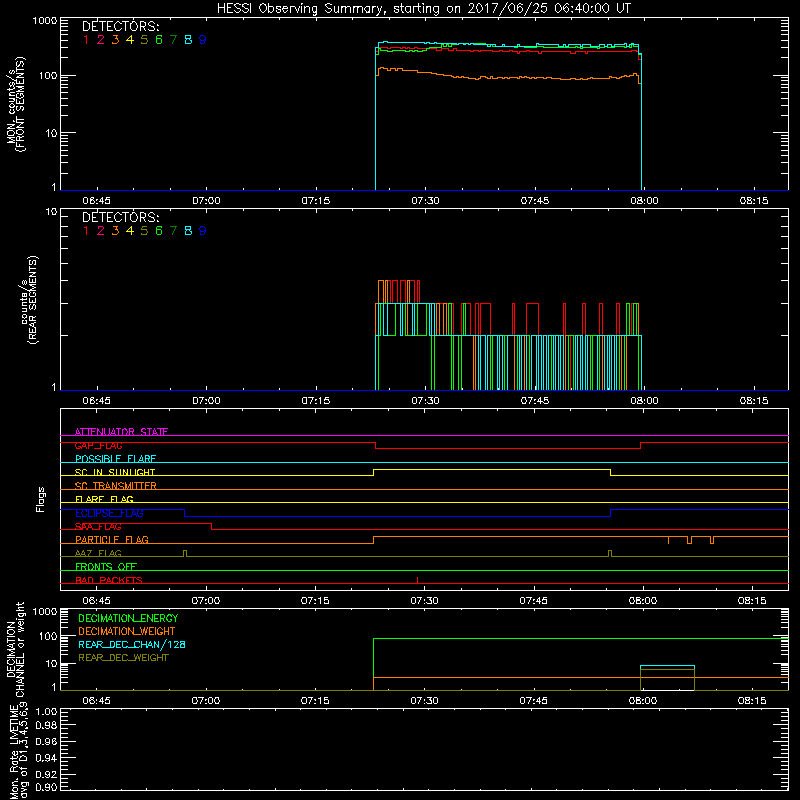The height and width of the screenshot is (800, 800).
Task: Select "DETECTORS:" legend heading in rear segments plot
Action: [120, 217]
